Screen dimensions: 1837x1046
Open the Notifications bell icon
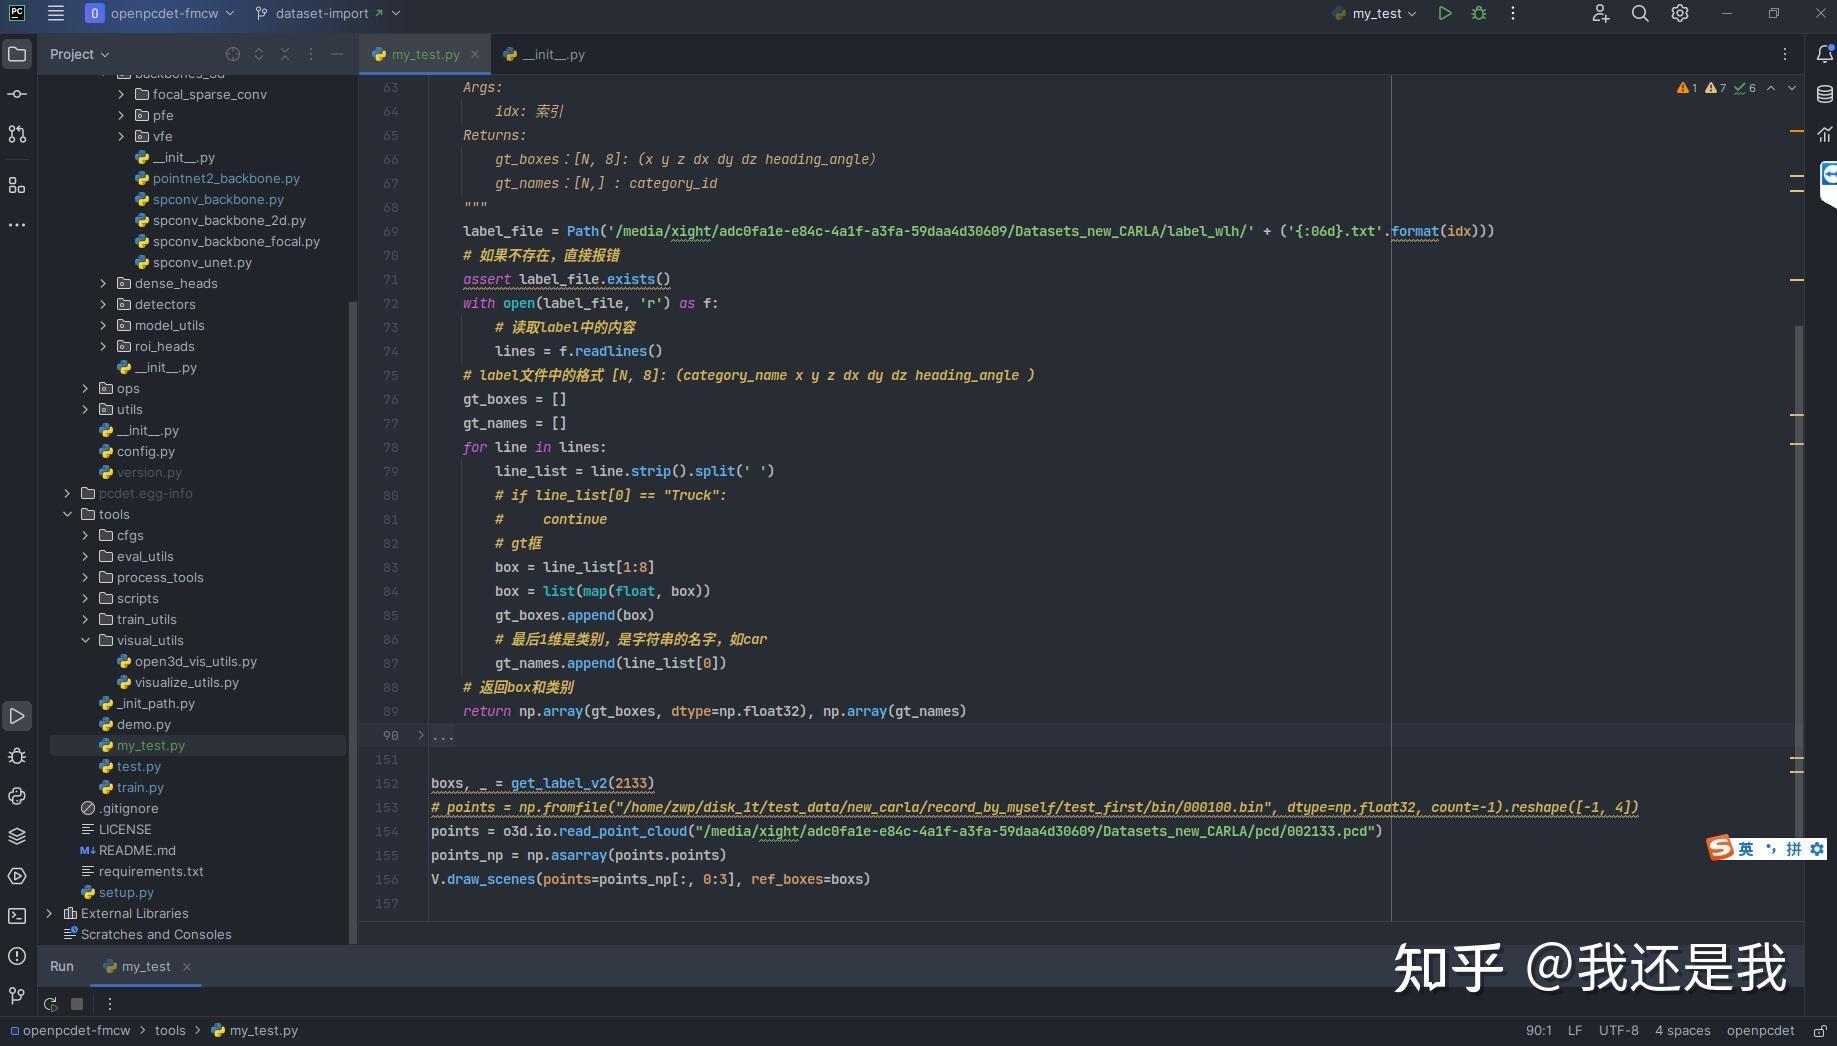pos(1824,54)
